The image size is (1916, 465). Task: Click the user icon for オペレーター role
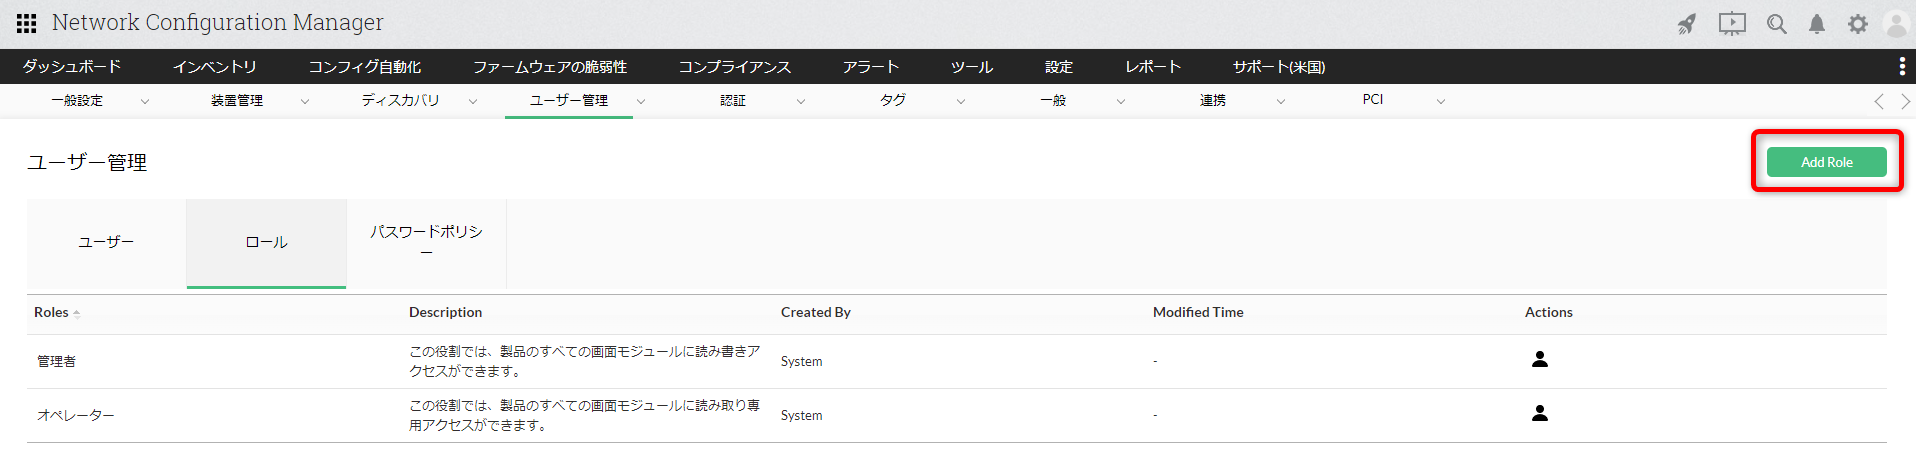[1540, 414]
